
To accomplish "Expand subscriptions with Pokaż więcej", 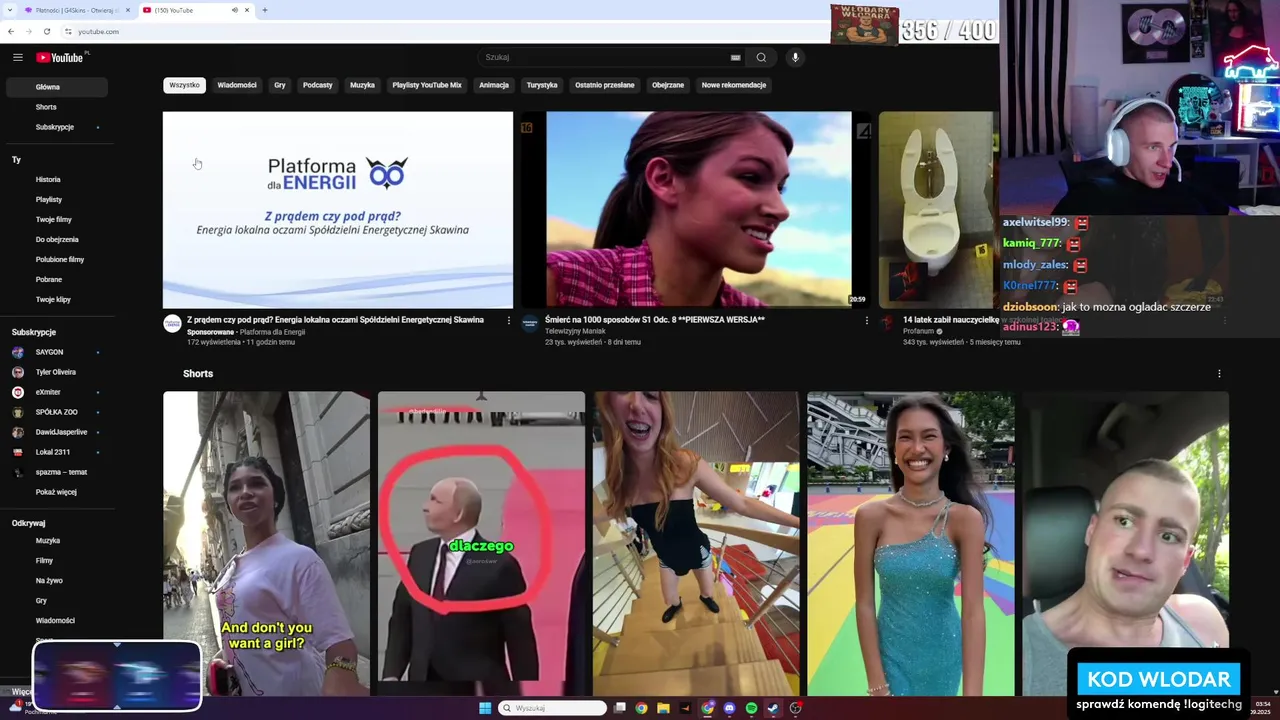I will tap(57, 492).
